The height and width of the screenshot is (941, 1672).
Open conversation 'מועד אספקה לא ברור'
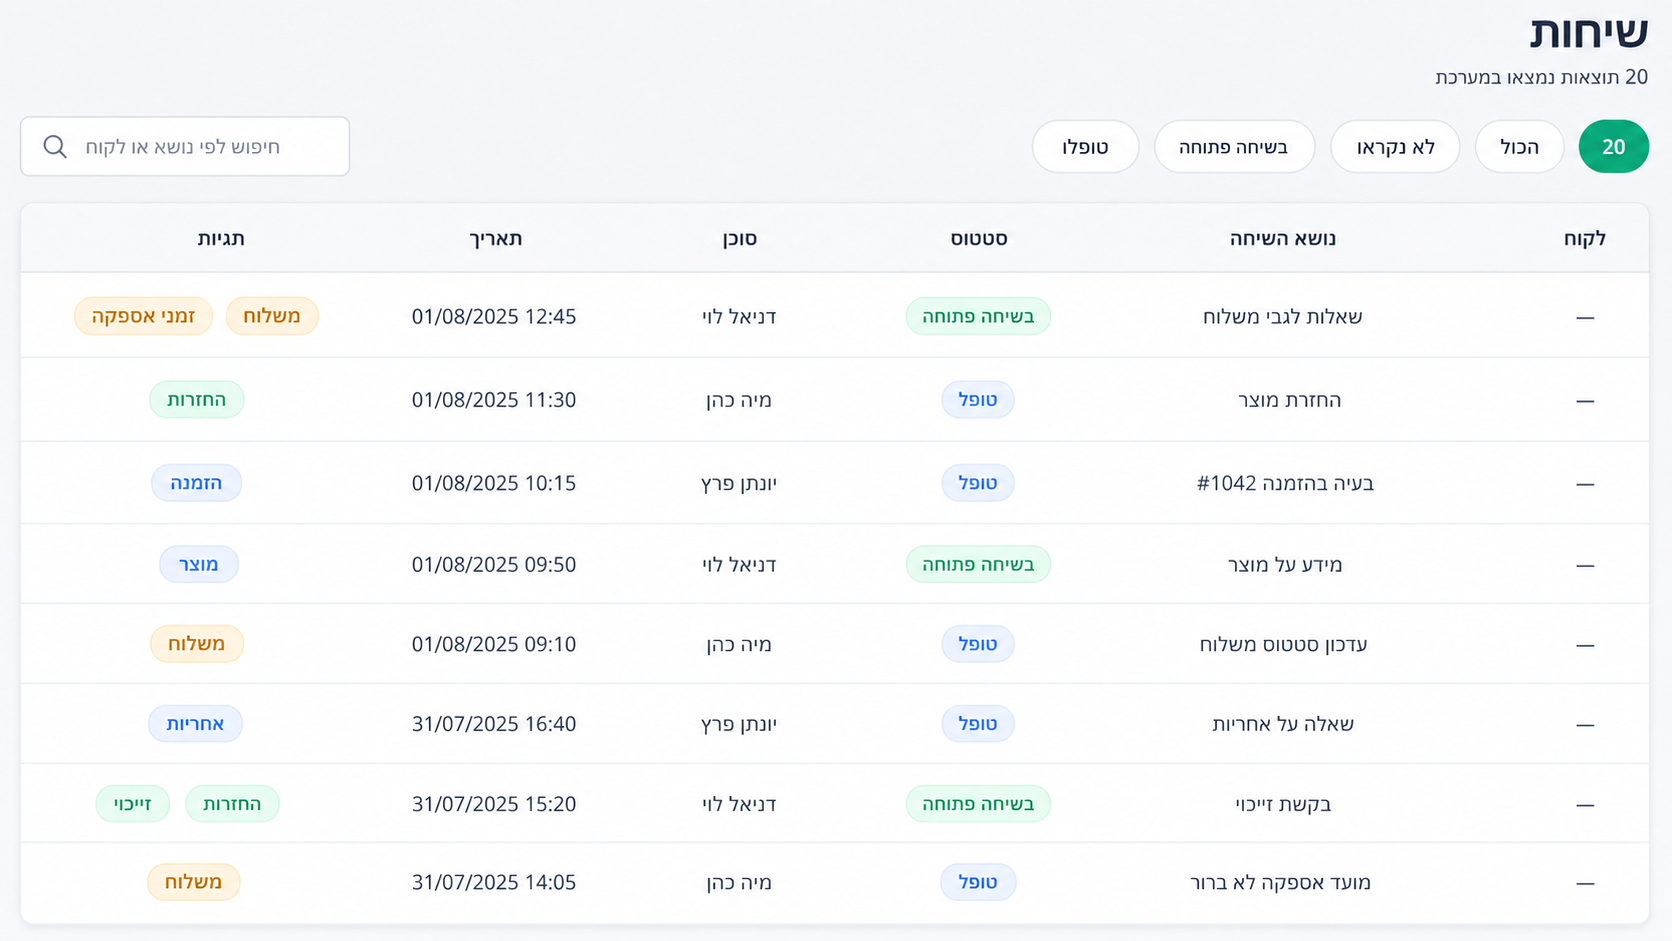1280,882
